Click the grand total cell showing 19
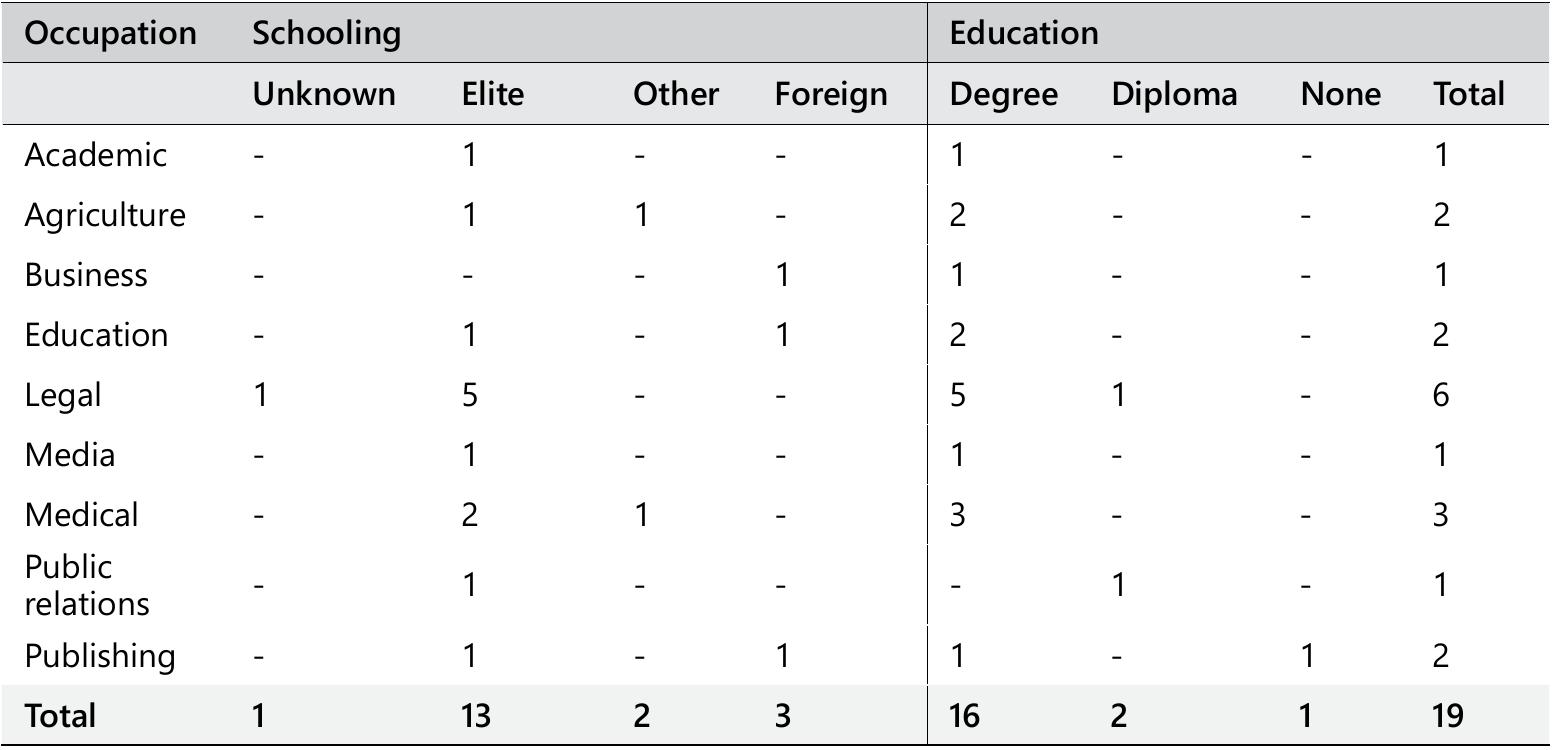Image resolution: width=1561 pixels, height=750 pixels. [1449, 716]
